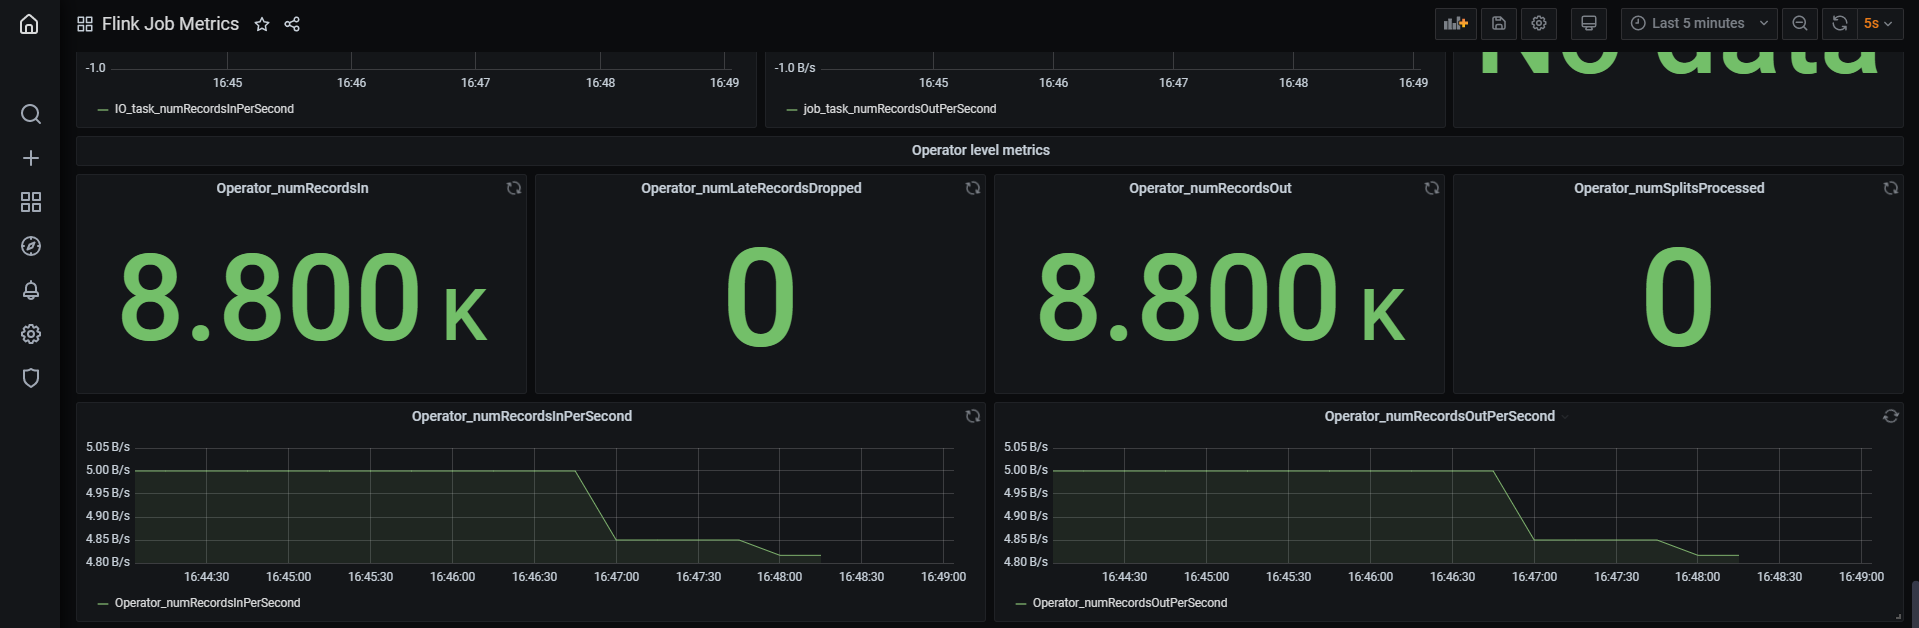
Task: Open the Alerting bell icon
Action: [31, 290]
